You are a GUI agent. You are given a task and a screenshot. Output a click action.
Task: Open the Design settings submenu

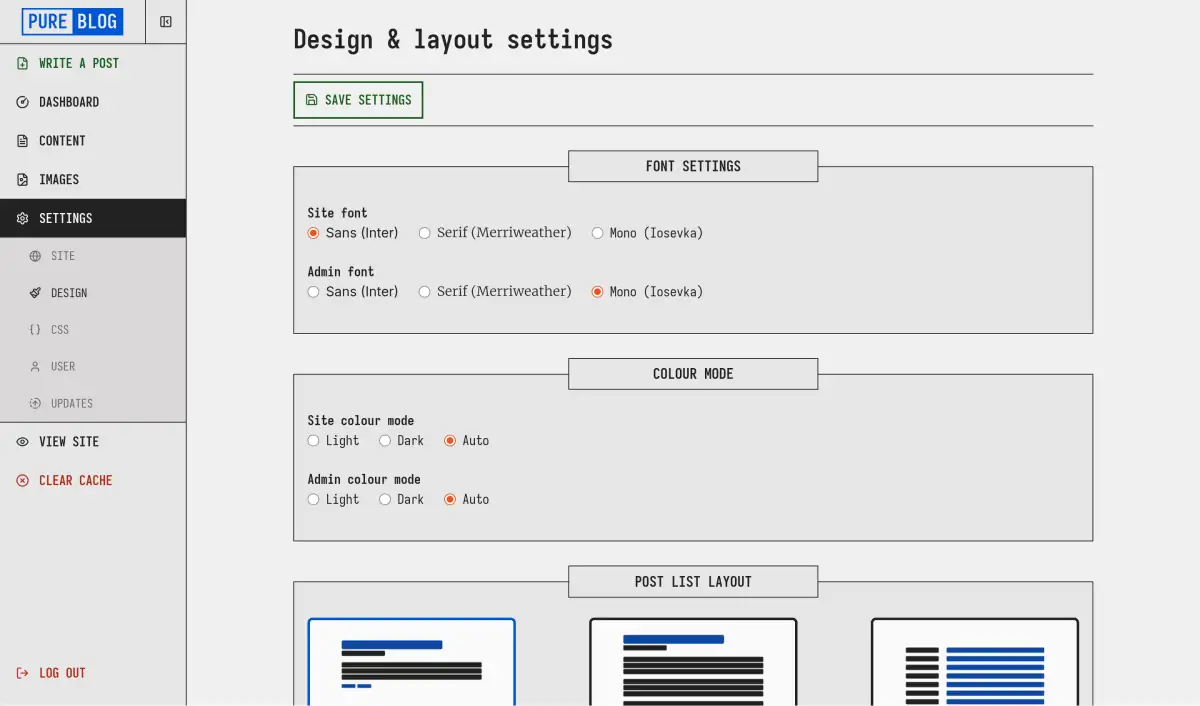[93, 293]
